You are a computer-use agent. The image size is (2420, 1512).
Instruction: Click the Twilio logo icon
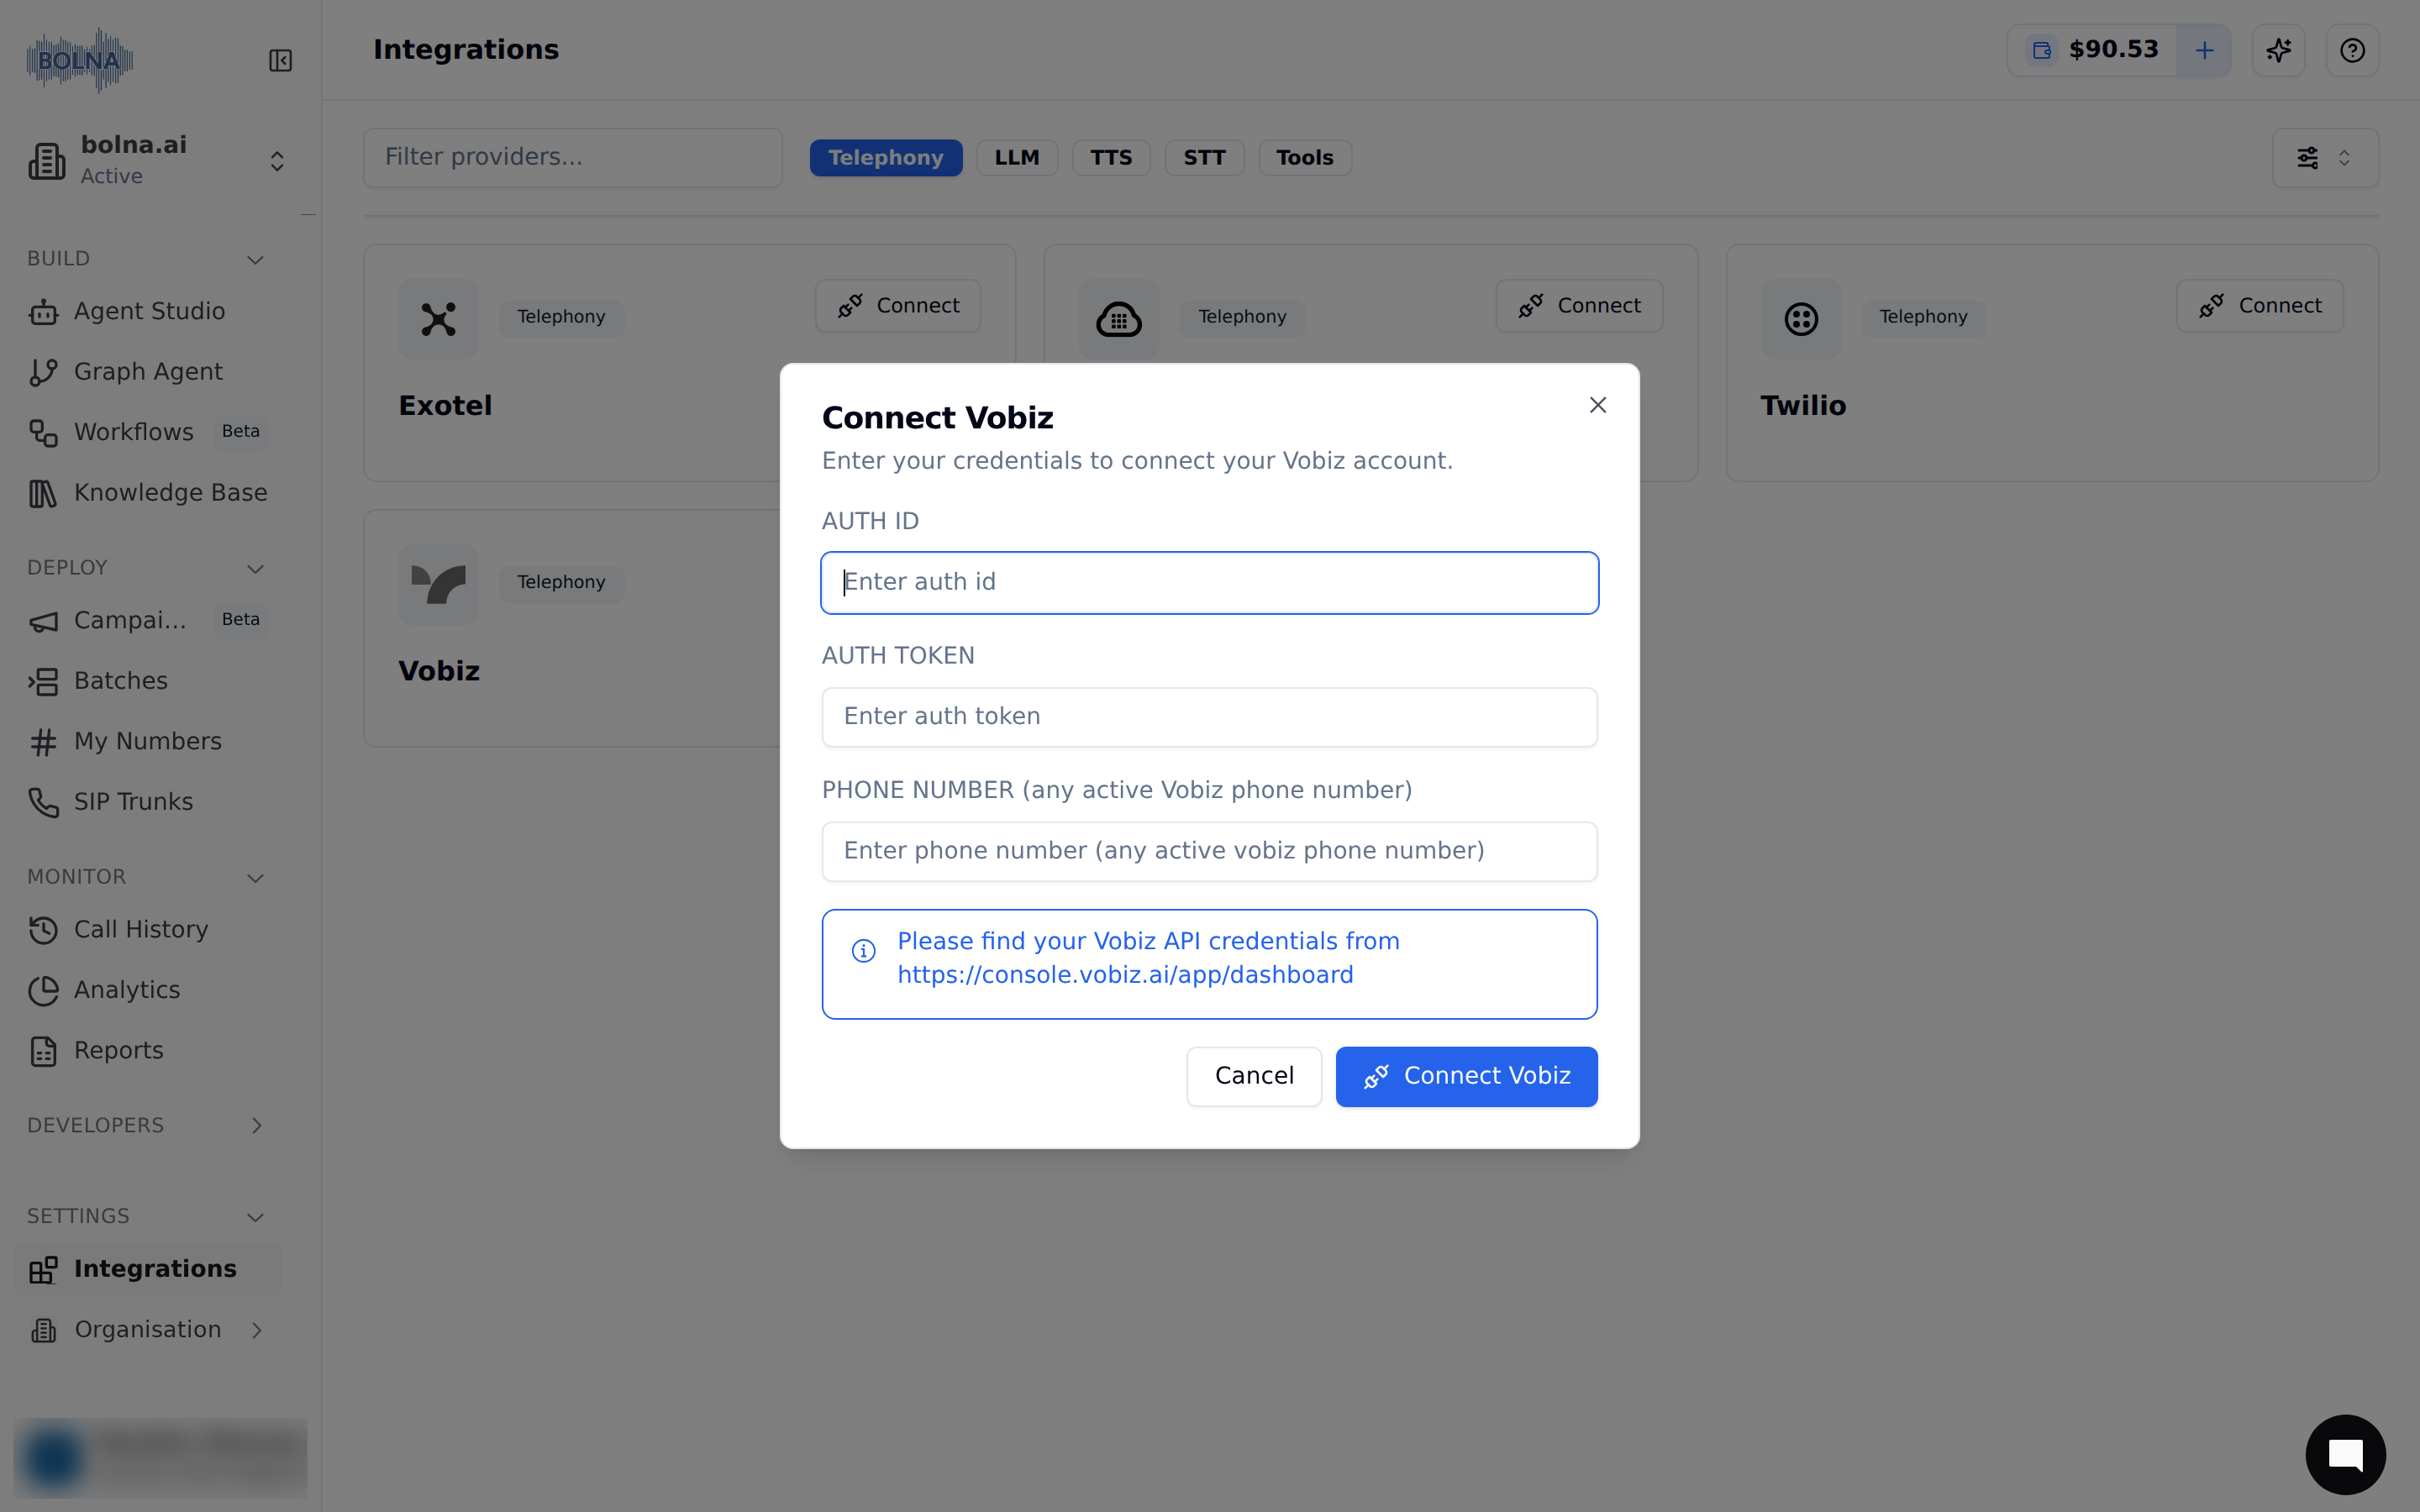pyautogui.click(x=1801, y=319)
